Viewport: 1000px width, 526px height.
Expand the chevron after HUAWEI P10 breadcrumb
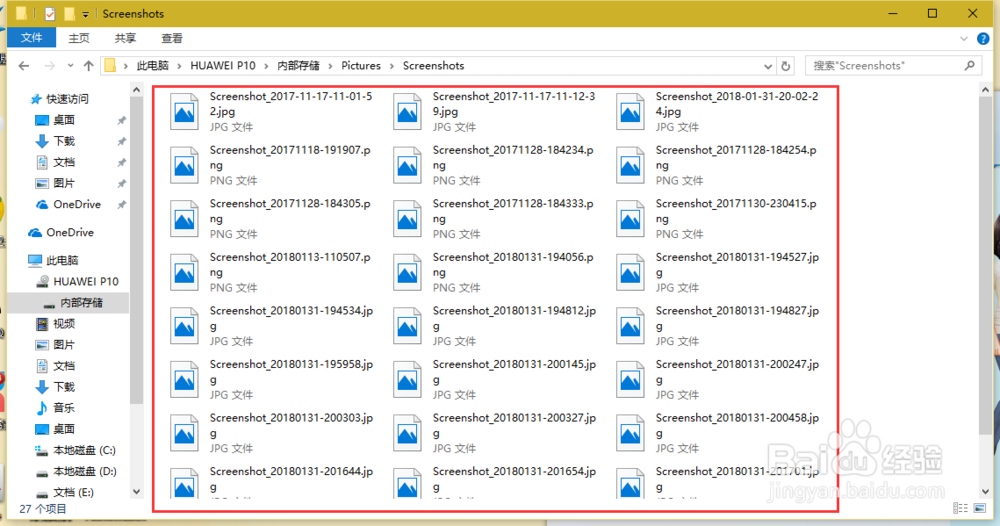(267, 66)
